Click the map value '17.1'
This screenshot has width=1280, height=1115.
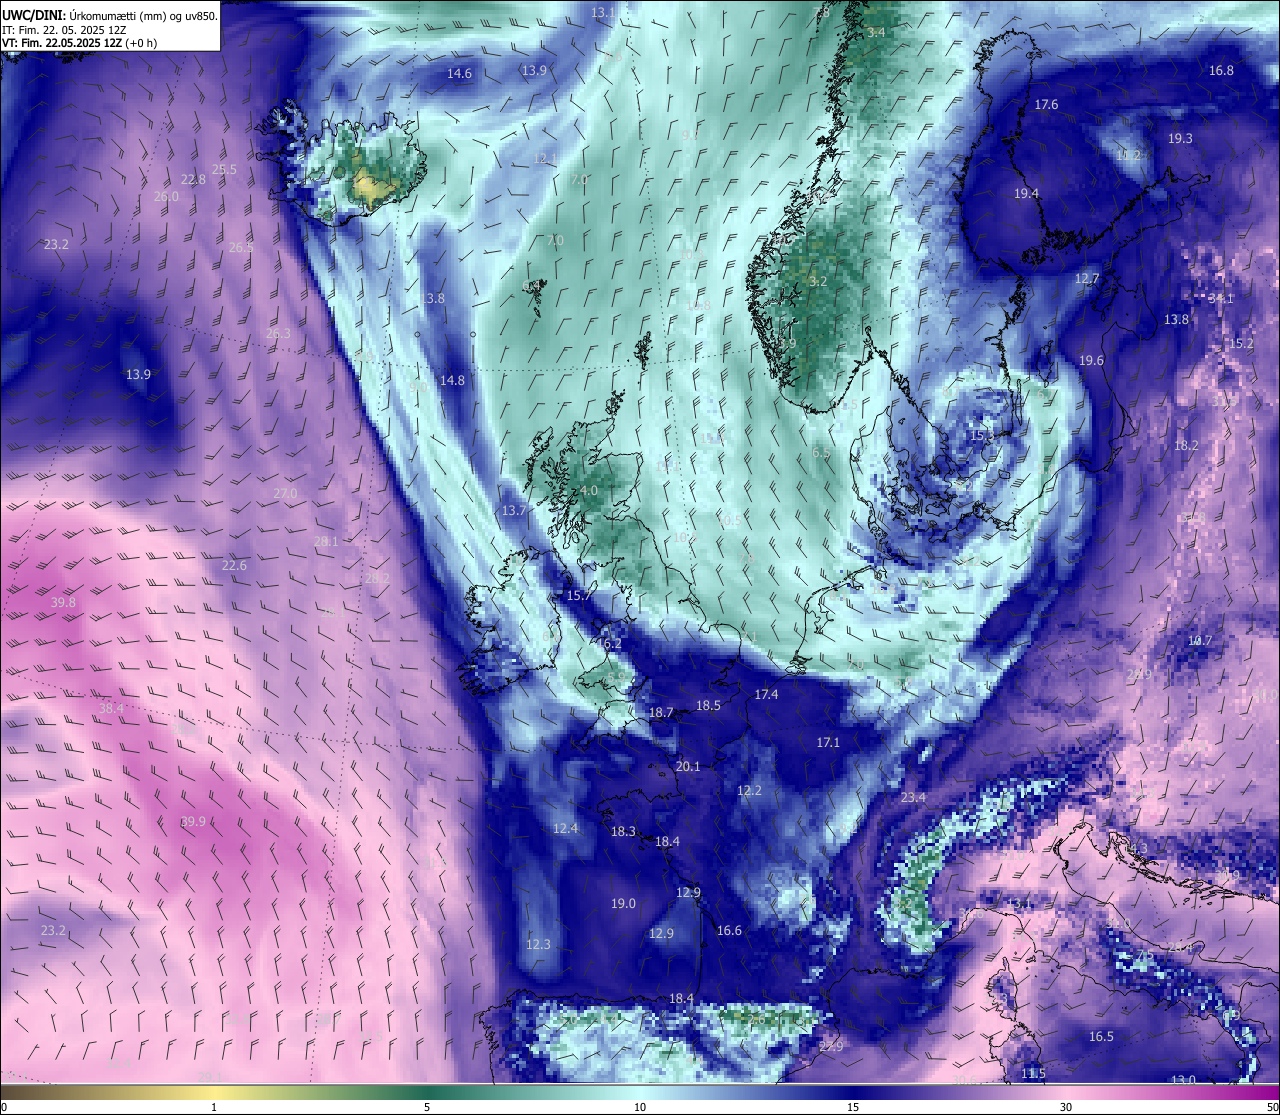click(828, 743)
